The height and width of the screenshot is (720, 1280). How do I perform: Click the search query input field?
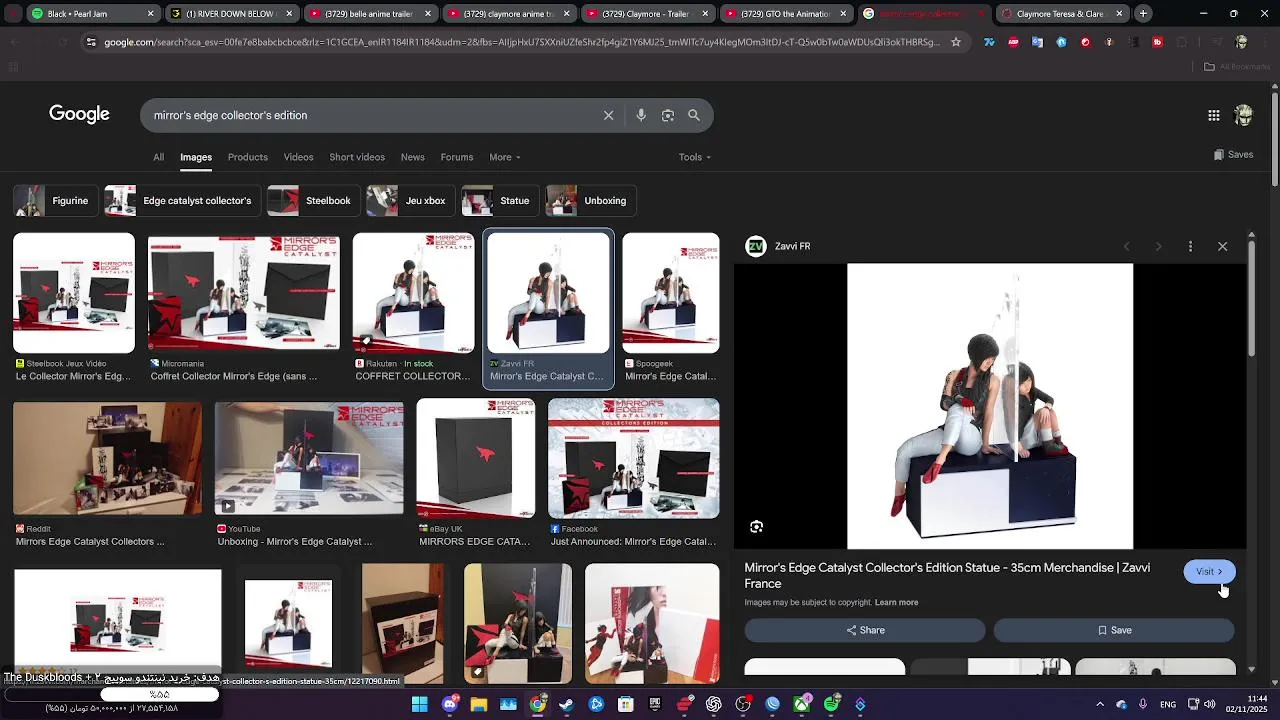click(370, 115)
